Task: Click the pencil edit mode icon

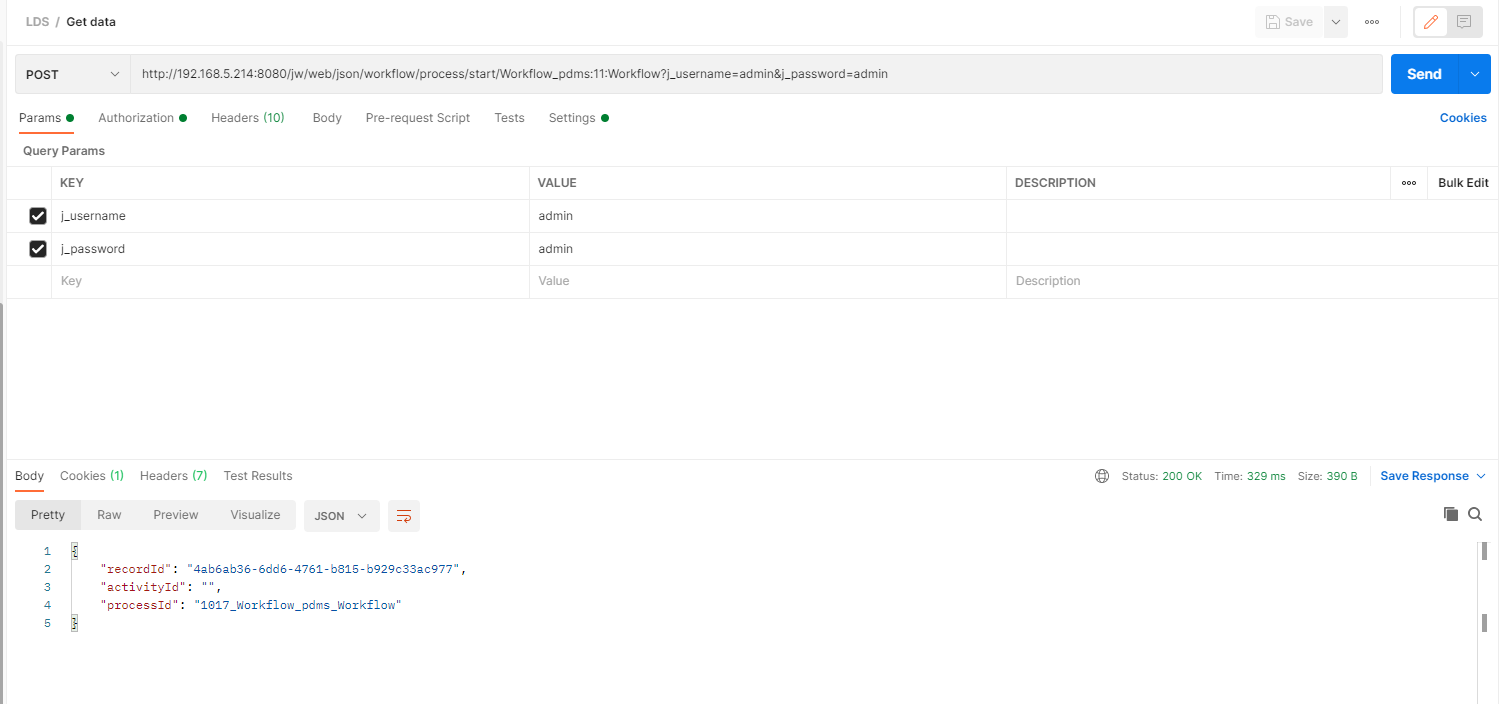Action: (1430, 22)
